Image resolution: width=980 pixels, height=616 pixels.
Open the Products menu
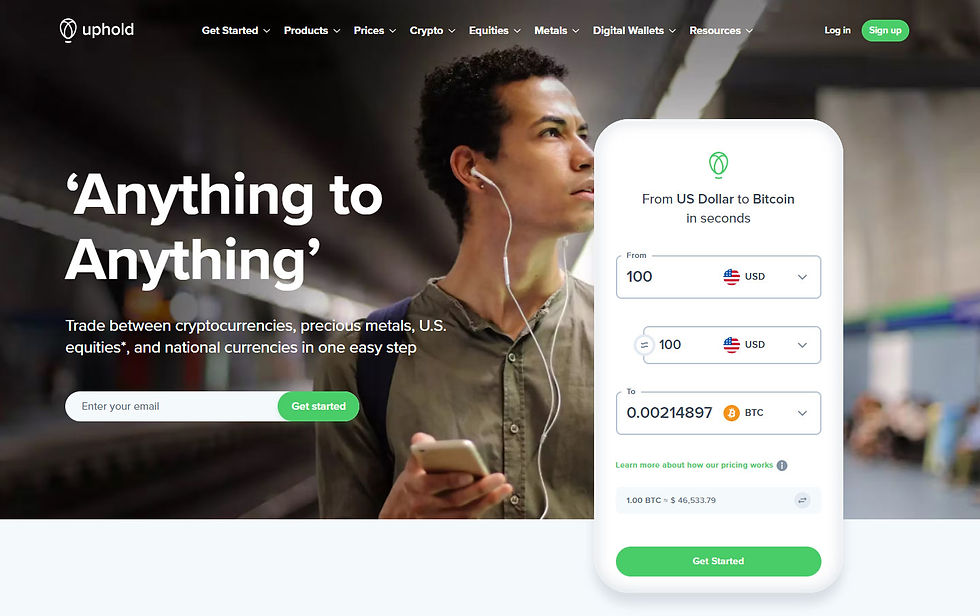[x=312, y=31]
